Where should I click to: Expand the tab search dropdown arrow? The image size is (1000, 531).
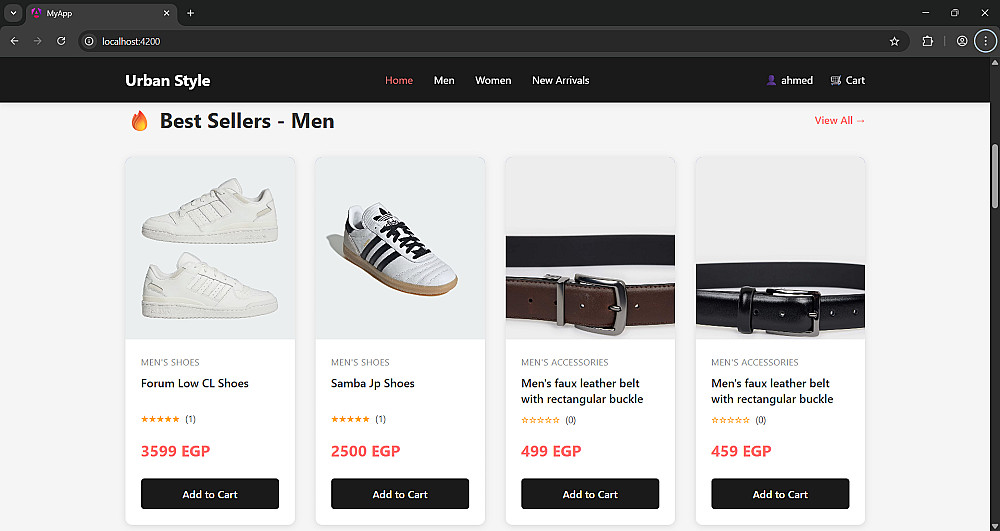tap(13, 13)
